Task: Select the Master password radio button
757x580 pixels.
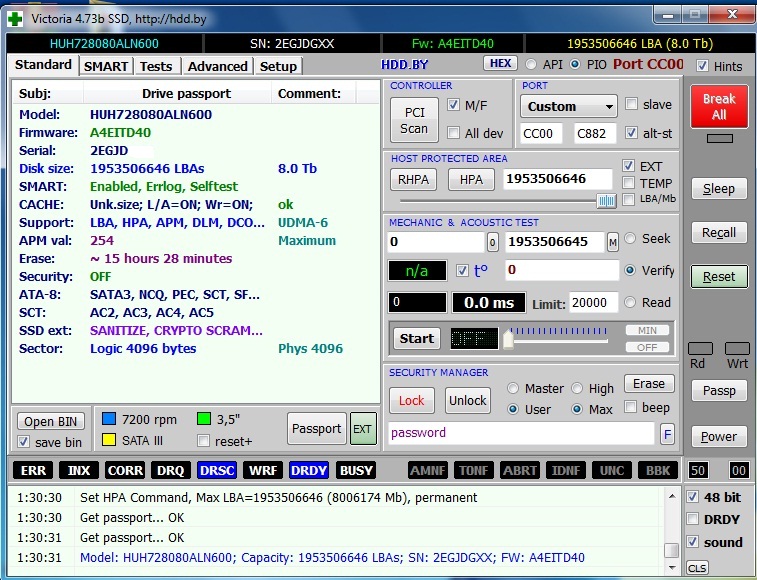Action: coord(513,388)
